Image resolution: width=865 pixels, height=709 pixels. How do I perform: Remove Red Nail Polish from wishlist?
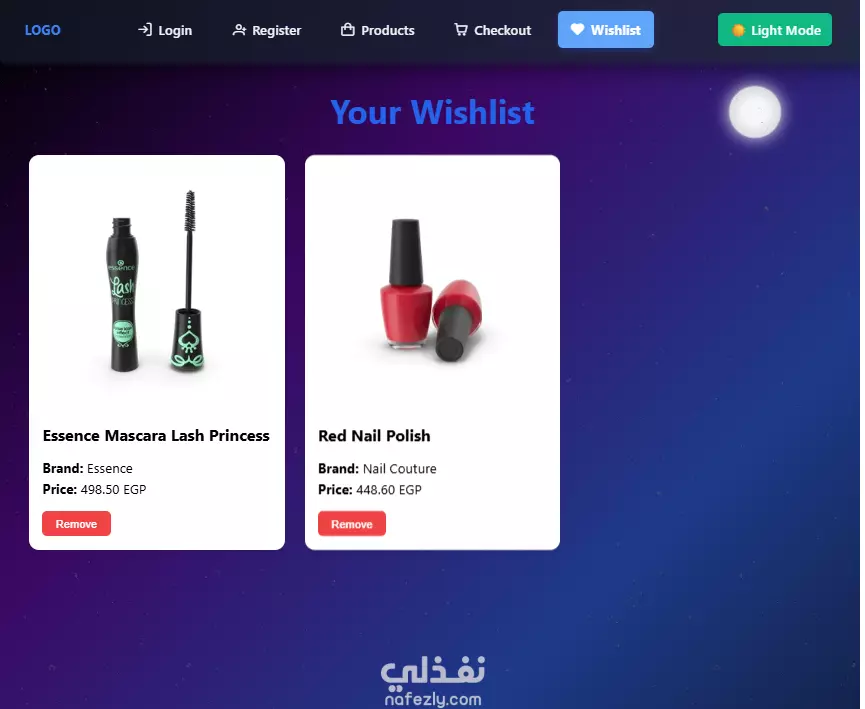(x=351, y=524)
